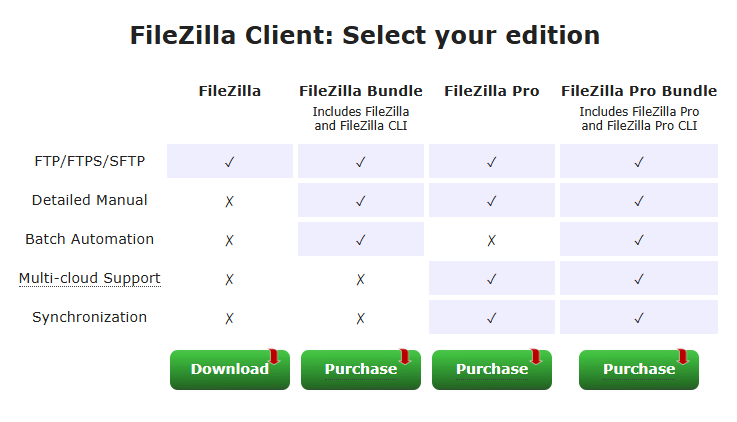
Task: Click red arrow icon on FileZilla Bundle Purchase
Action: point(404,357)
